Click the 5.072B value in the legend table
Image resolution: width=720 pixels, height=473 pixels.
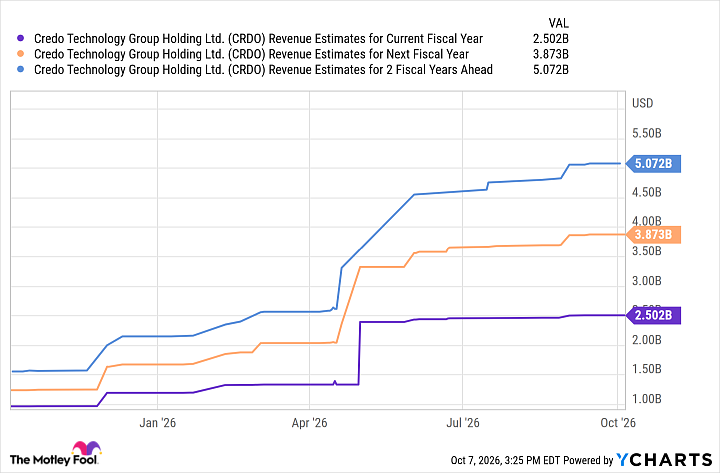tap(551, 70)
